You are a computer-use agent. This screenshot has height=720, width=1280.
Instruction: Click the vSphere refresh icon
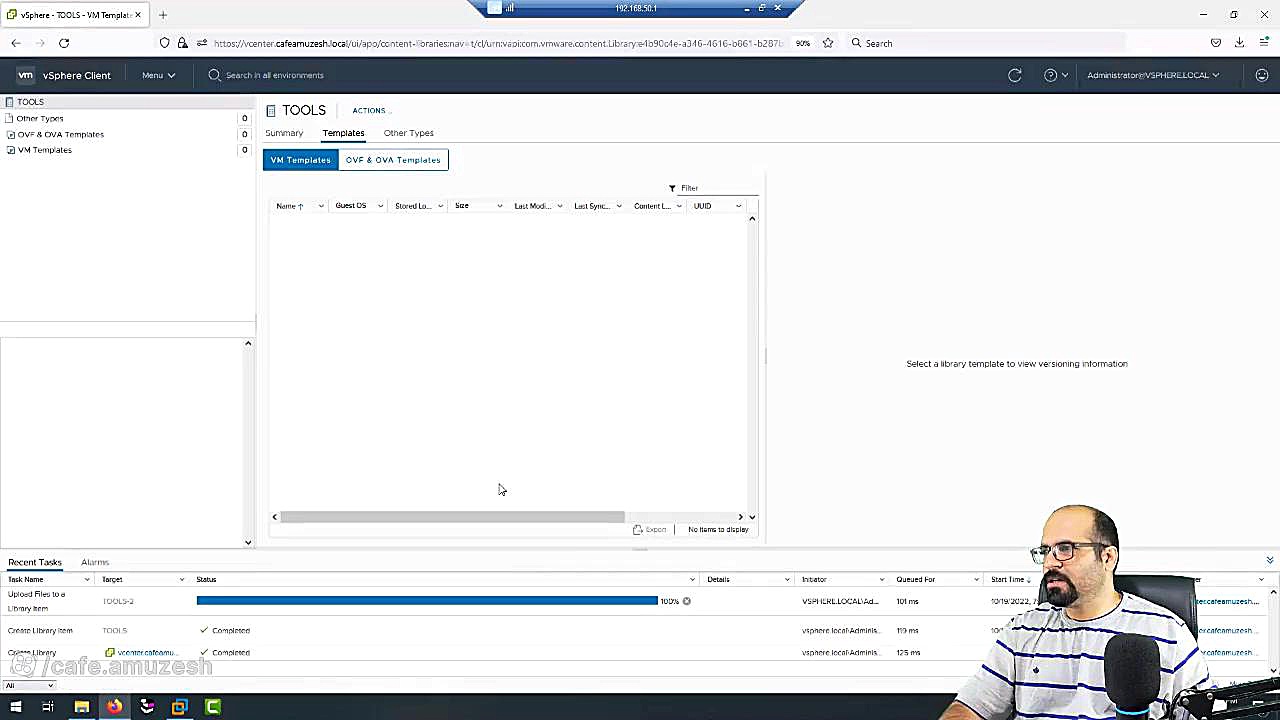pyautogui.click(x=1015, y=75)
